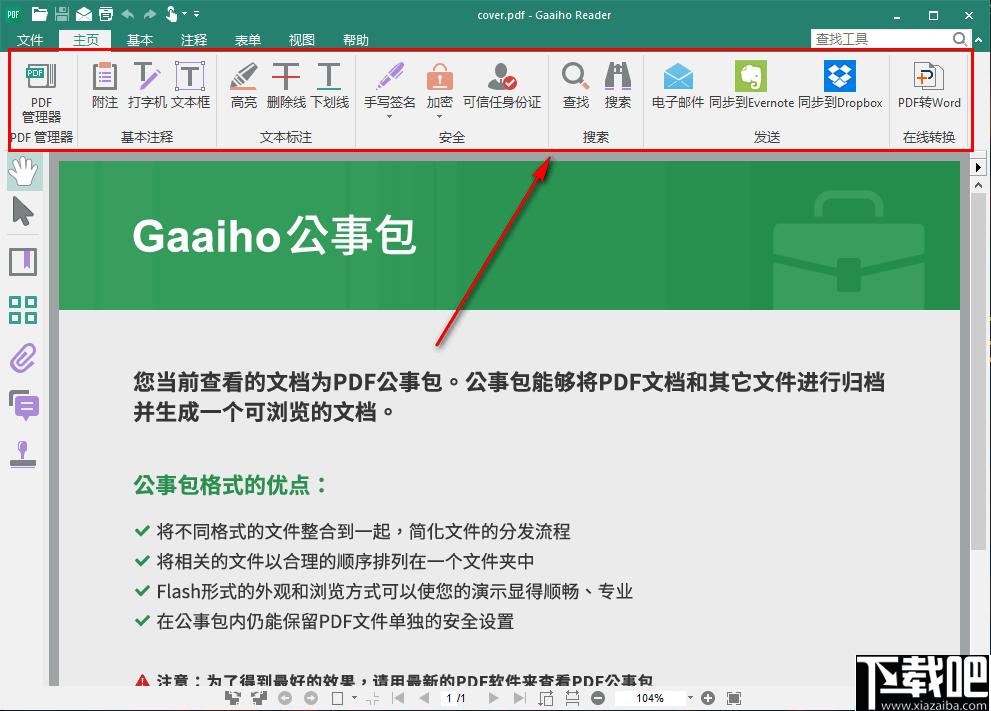Image resolution: width=991 pixels, height=711 pixels.
Task: Send document via 电子邮件
Action: [678, 85]
